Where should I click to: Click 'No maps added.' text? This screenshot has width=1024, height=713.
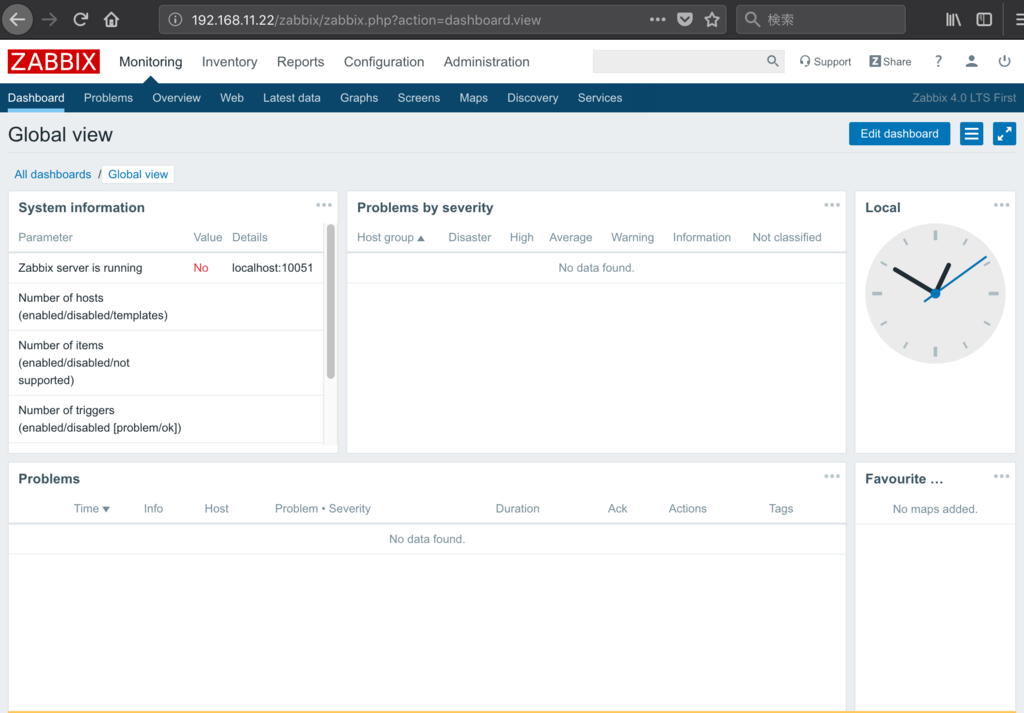tap(935, 509)
